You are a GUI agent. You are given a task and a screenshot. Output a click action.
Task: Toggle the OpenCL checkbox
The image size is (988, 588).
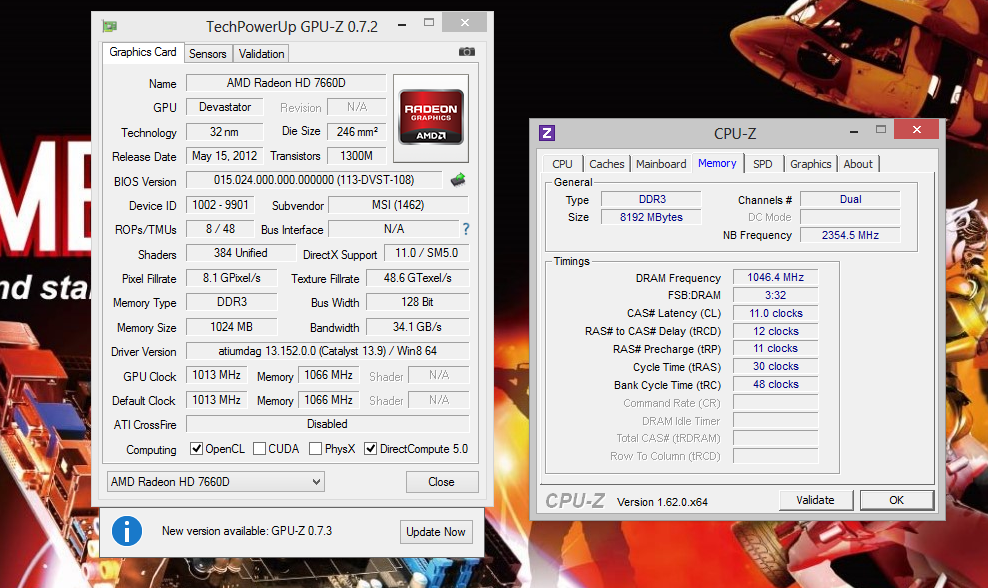click(197, 449)
